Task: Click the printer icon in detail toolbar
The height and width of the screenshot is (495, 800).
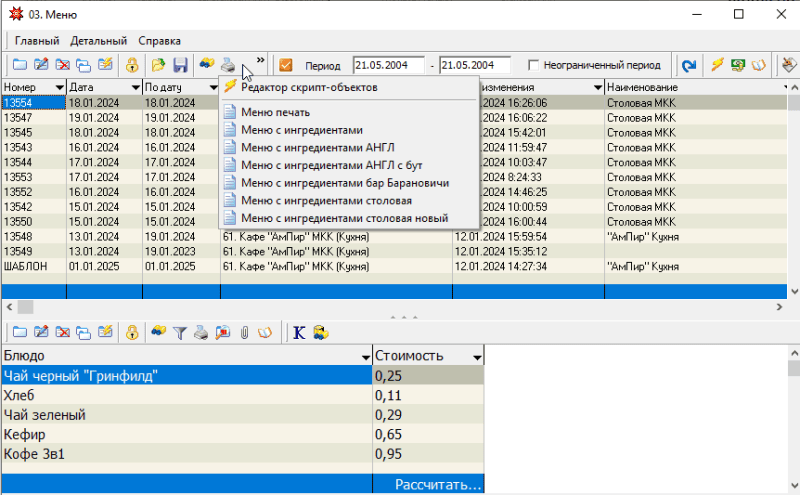Action: [202, 332]
